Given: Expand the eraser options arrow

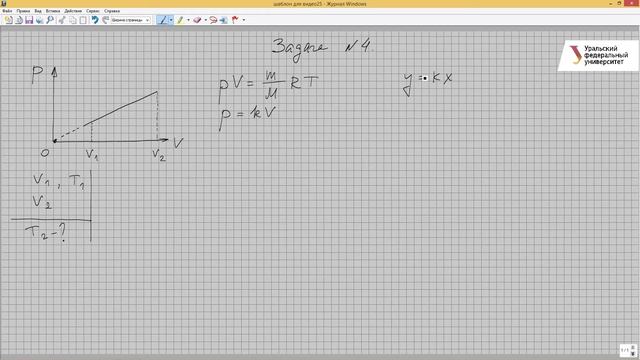Looking at the screenshot, I should [x=206, y=20].
